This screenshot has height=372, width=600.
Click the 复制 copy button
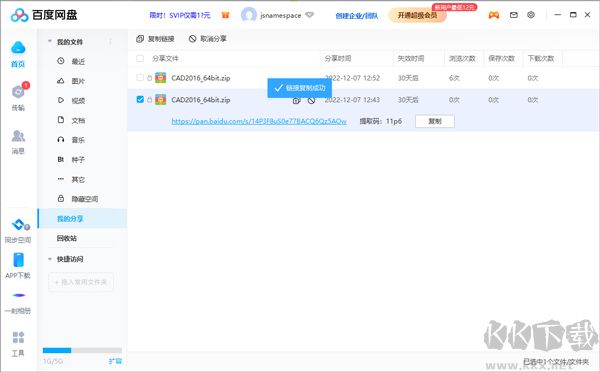pos(435,121)
